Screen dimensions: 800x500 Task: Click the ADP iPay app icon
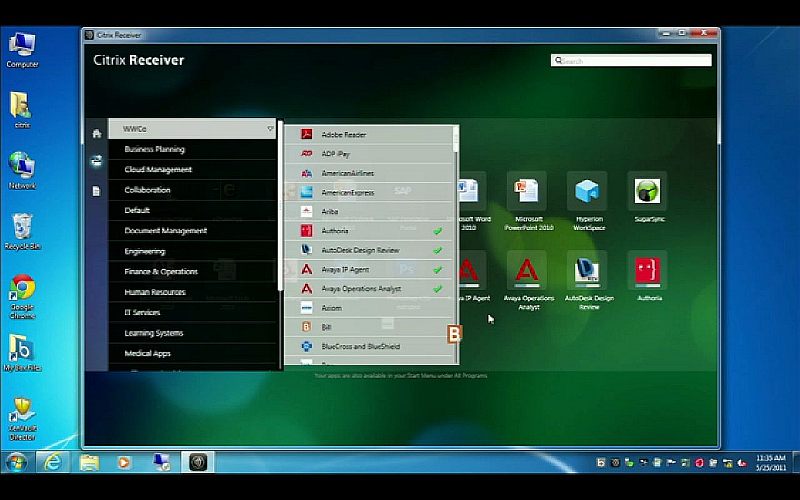click(306, 154)
